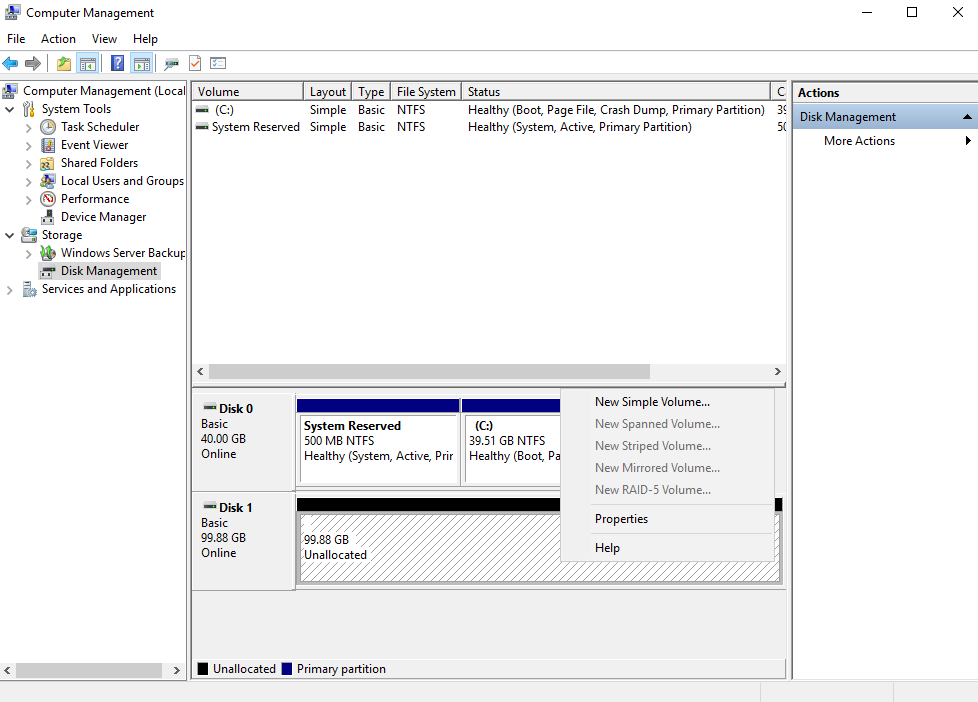Click the Shared Folders icon
This screenshot has height=702, width=978.
[47, 163]
